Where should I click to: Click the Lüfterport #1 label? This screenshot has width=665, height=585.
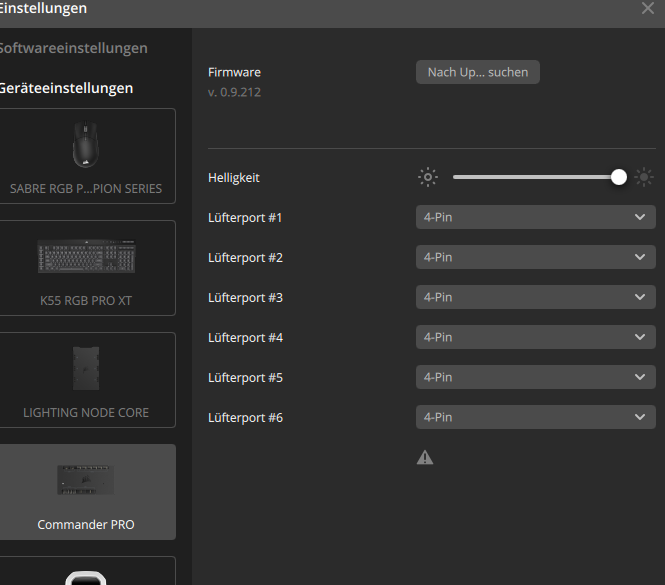click(x=245, y=218)
